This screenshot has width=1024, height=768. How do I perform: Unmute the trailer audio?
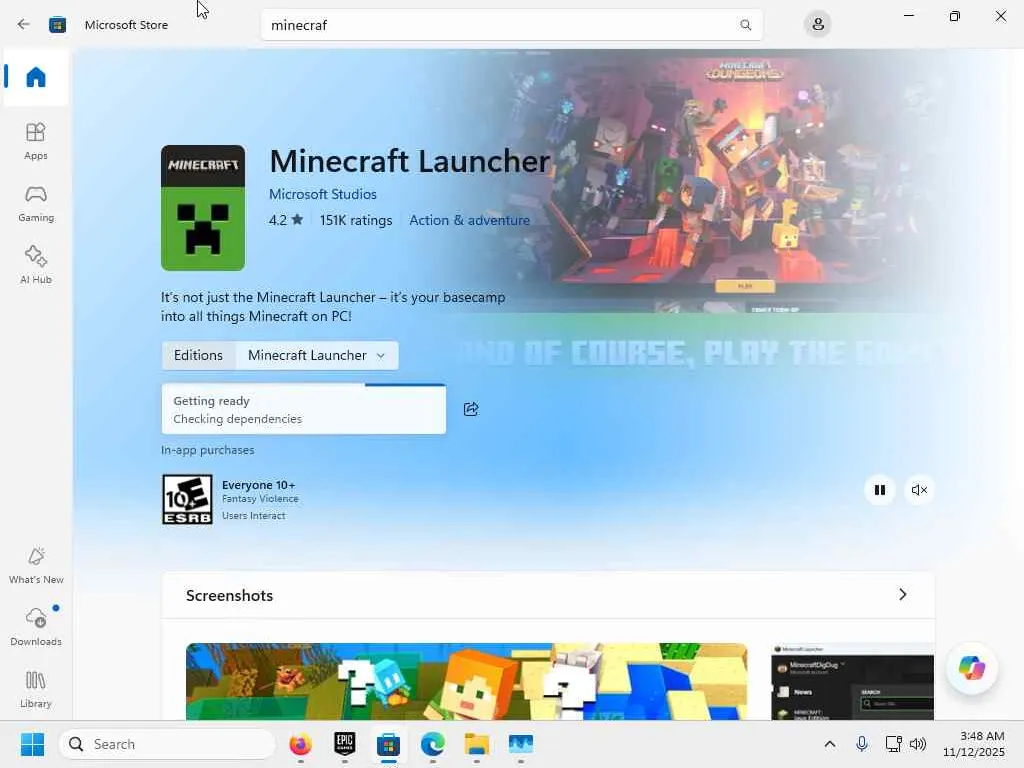coord(919,490)
